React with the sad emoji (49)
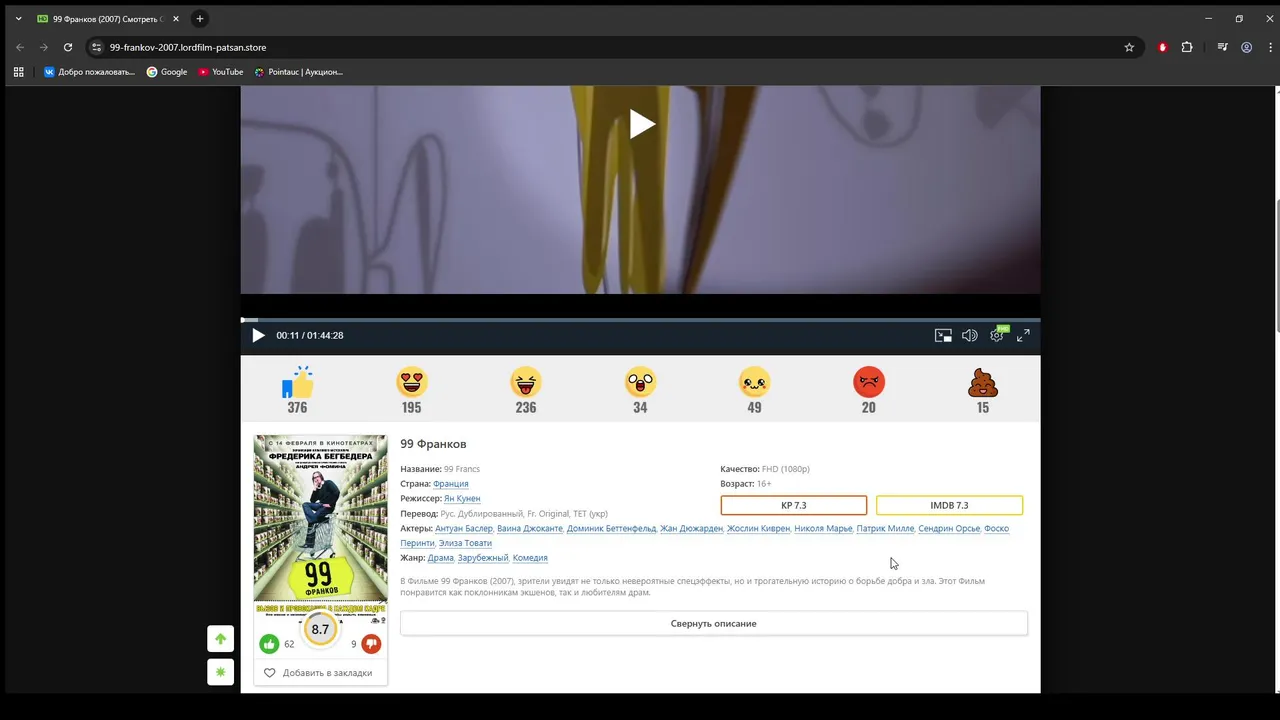1280x720 pixels. pos(754,382)
